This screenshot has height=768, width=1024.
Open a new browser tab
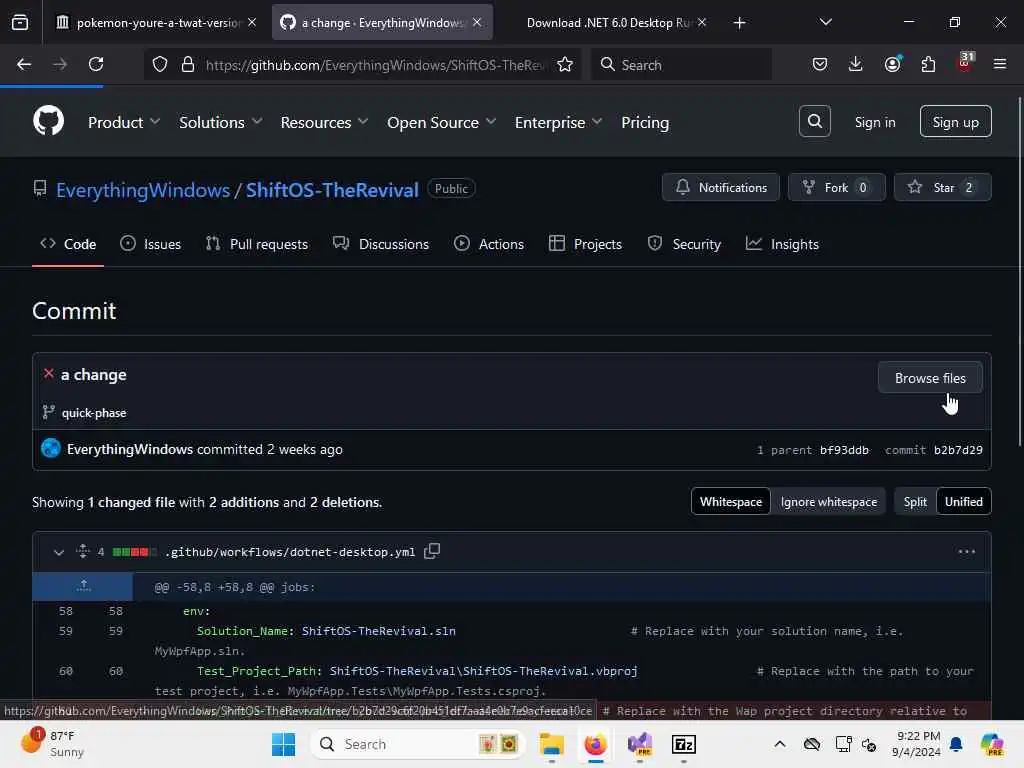(739, 23)
